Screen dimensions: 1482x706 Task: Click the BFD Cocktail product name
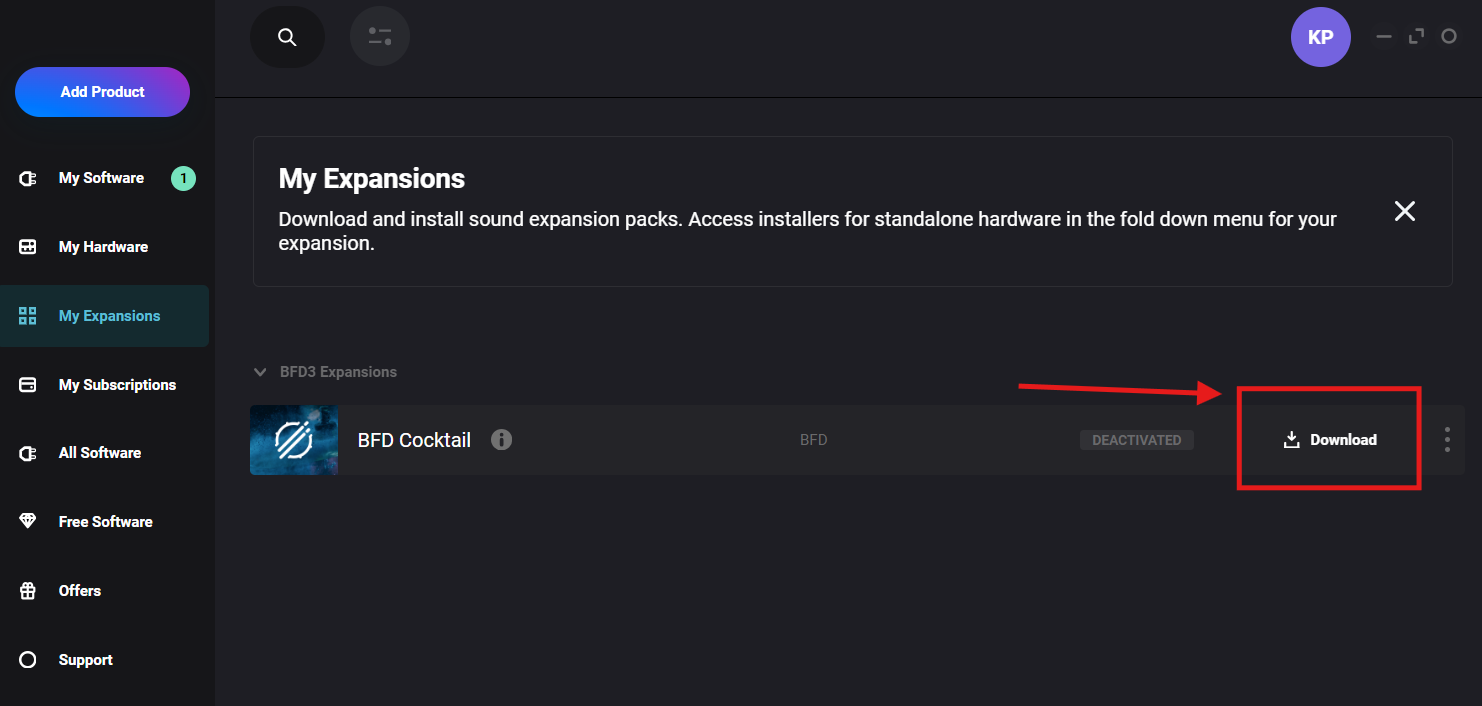(x=414, y=440)
